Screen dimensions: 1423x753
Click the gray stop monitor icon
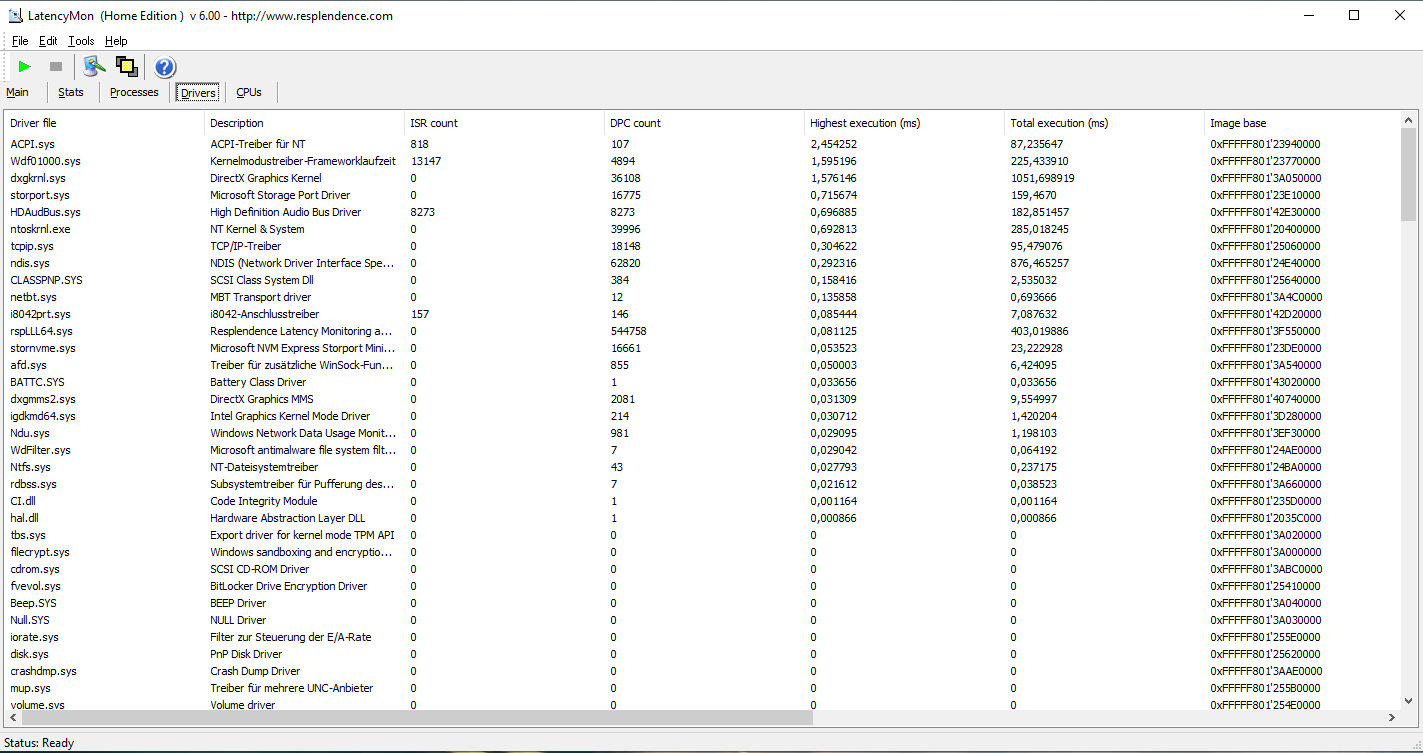[56, 67]
